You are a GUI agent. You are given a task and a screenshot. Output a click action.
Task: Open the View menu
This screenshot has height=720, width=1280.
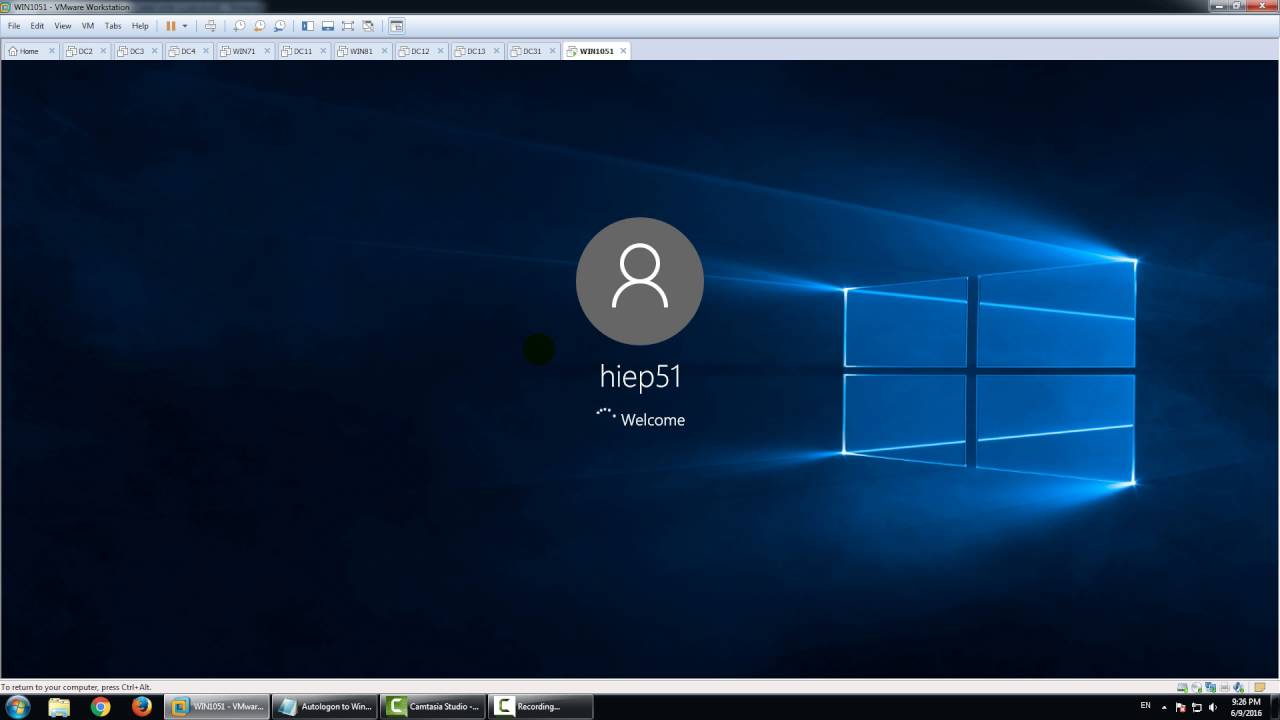pos(62,26)
